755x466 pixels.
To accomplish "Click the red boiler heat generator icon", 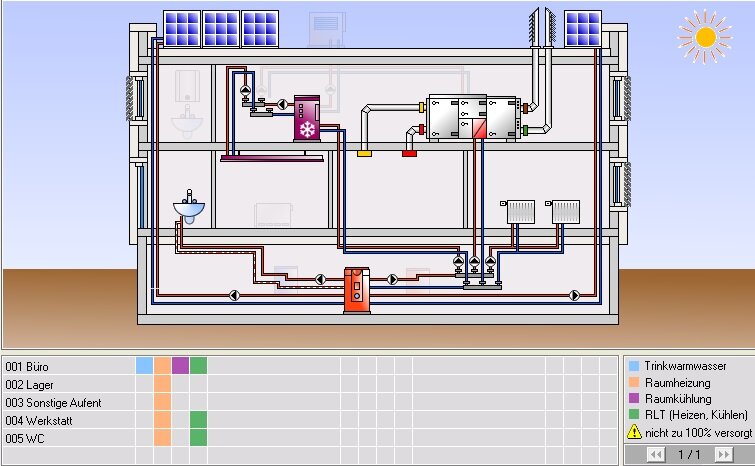I will pyautogui.click(x=357, y=291).
